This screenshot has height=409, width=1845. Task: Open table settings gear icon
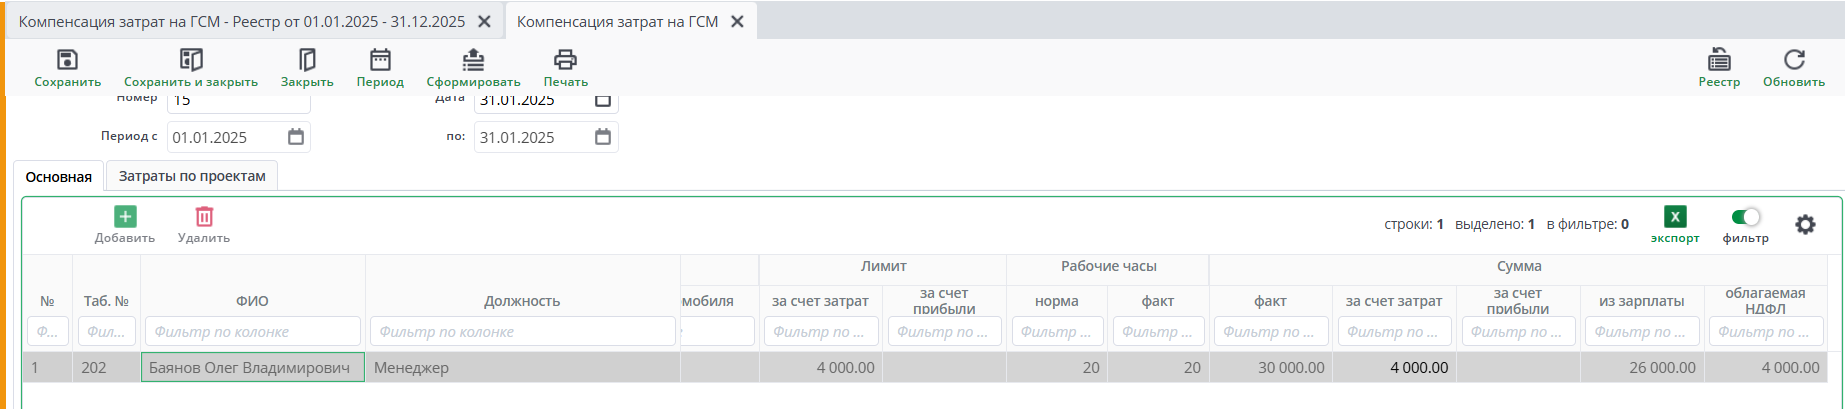coord(1805,225)
